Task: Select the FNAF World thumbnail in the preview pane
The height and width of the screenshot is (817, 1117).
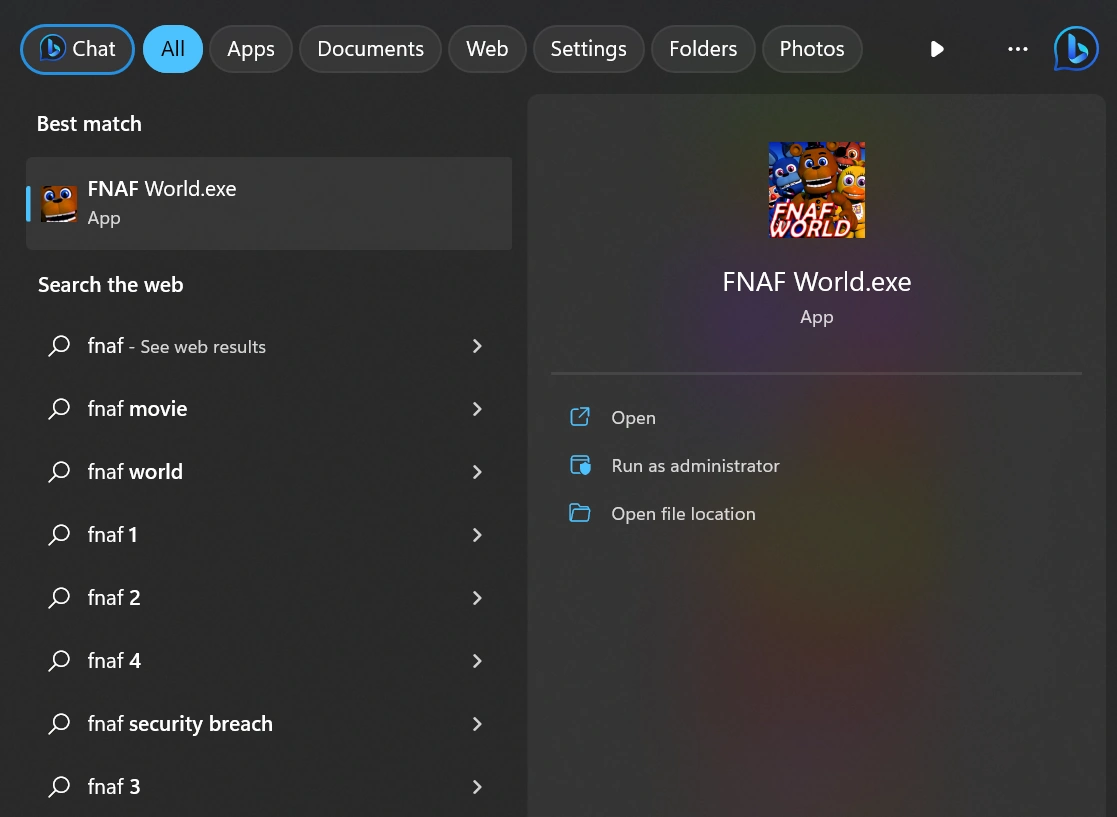Action: point(816,189)
